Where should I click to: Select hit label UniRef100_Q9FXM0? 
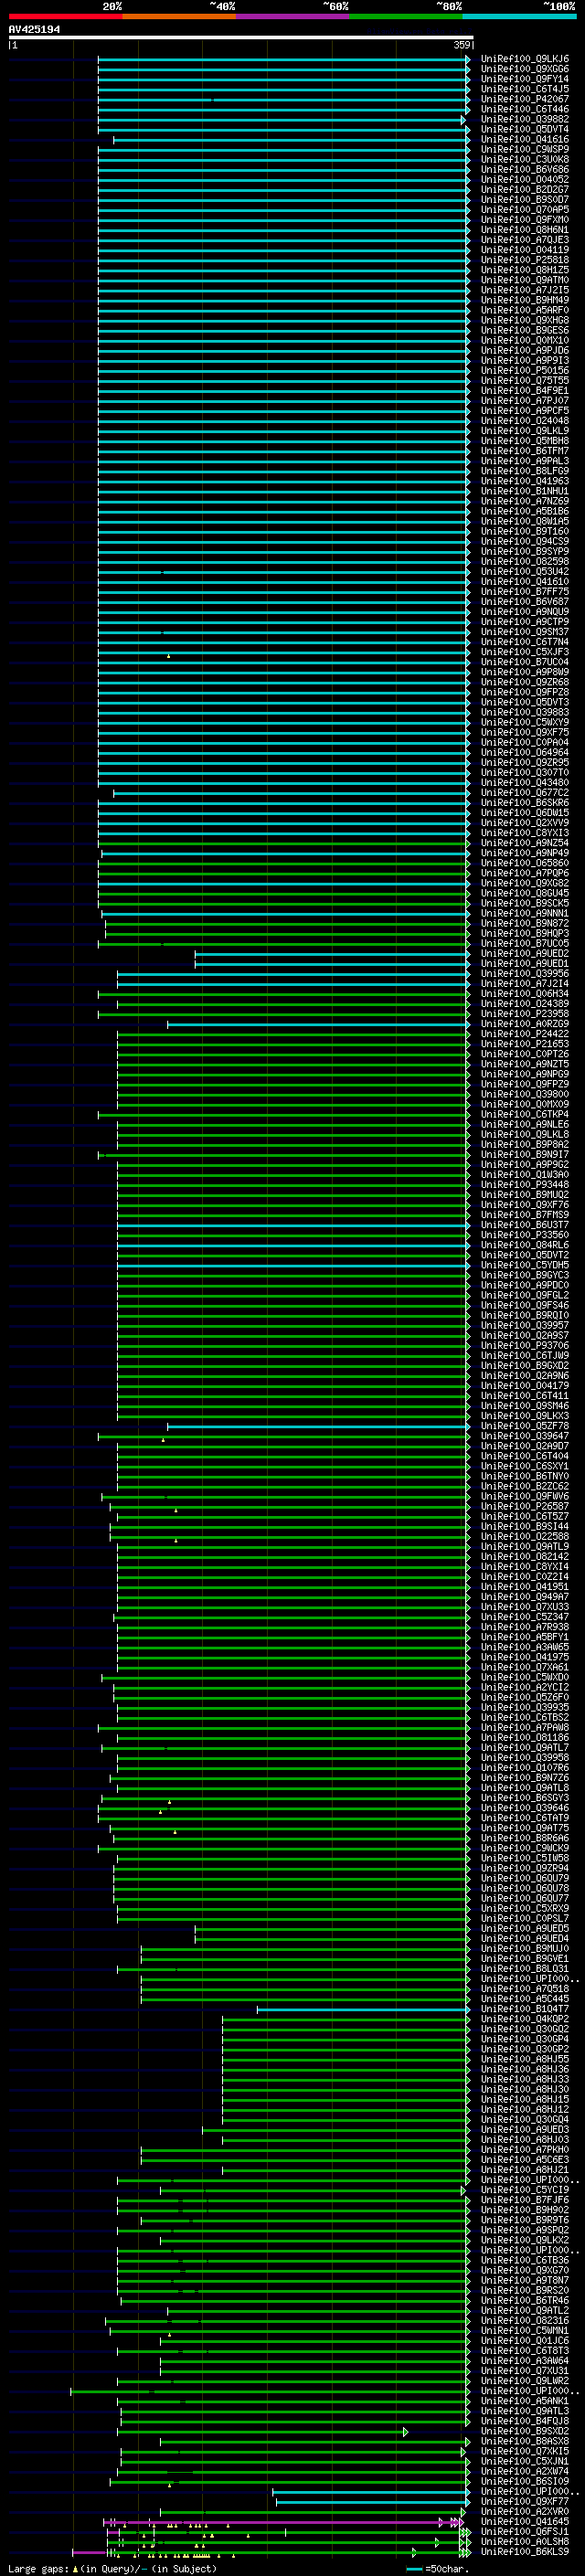(525, 219)
